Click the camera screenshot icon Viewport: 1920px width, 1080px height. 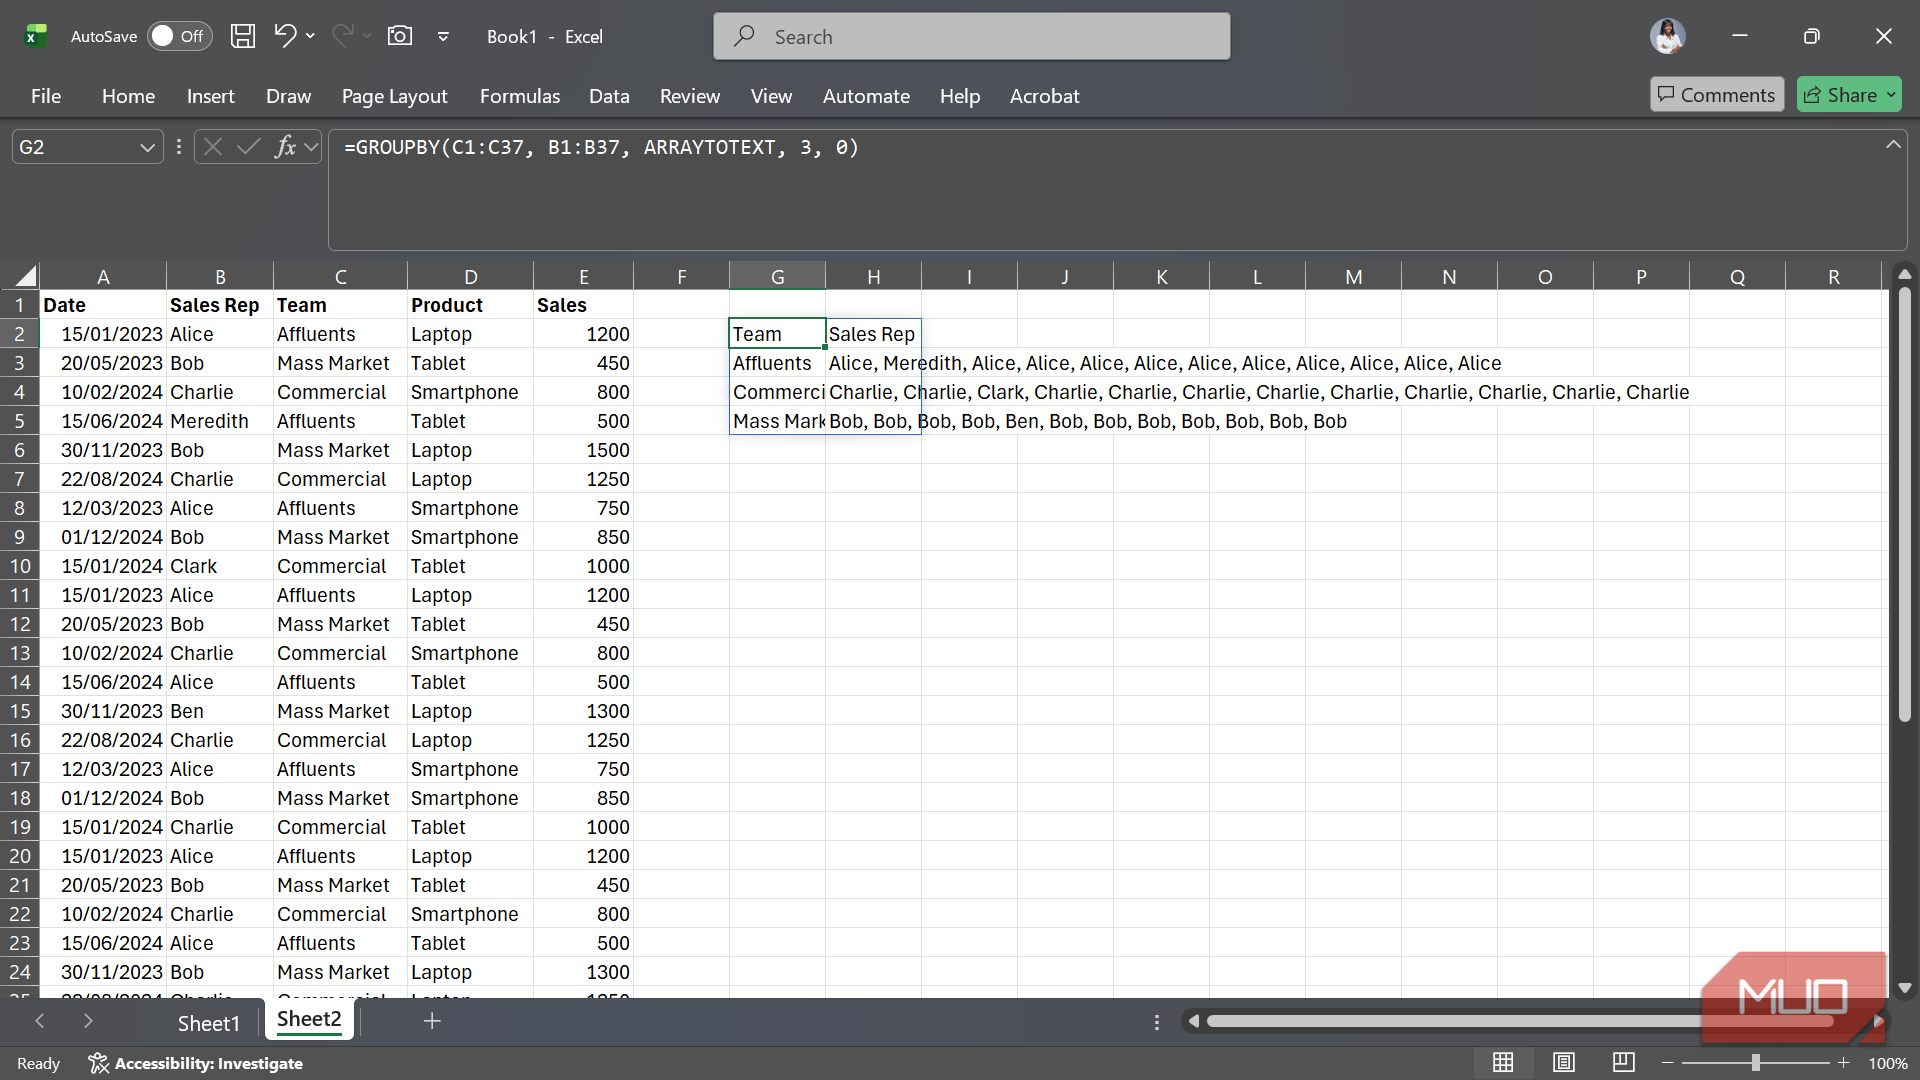pos(400,36)
